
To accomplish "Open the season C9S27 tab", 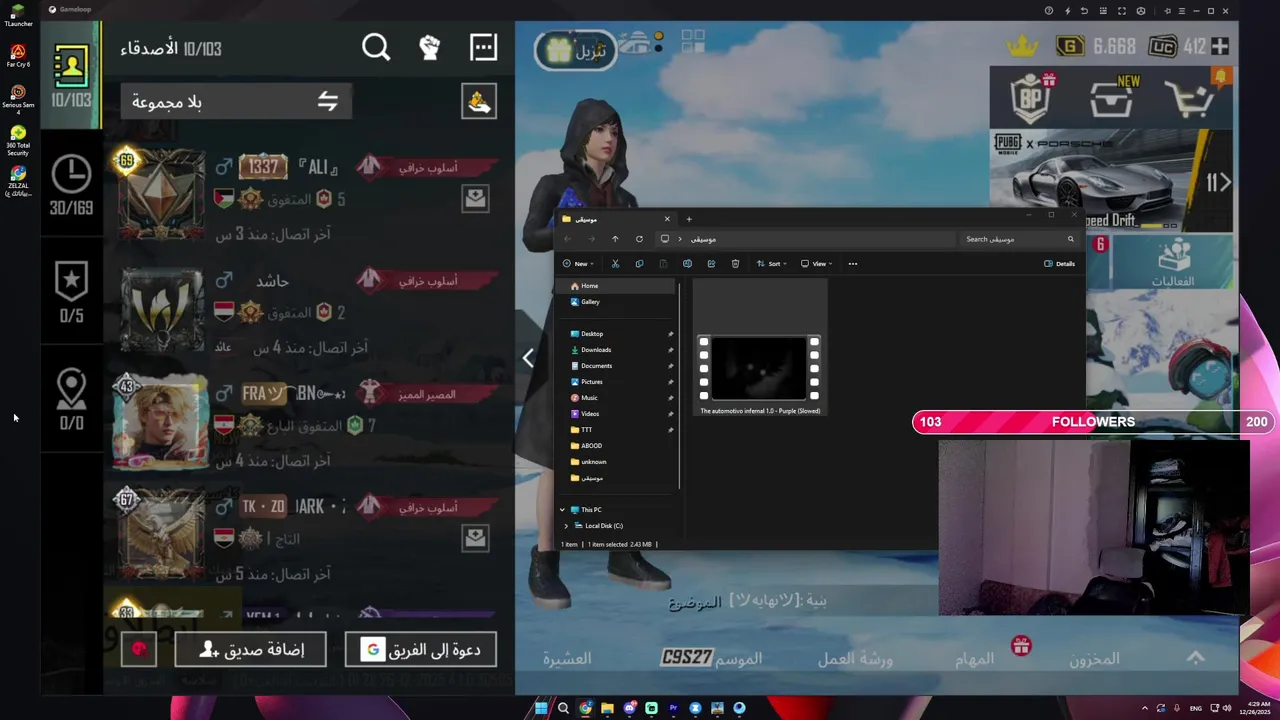I will click(x=712, y=658).
